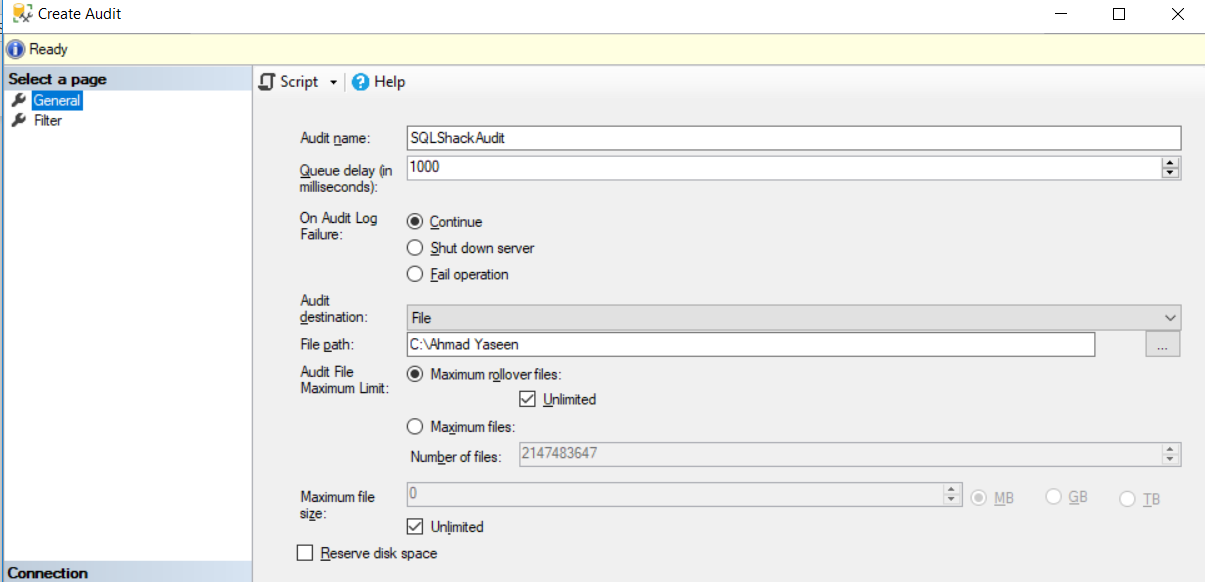This screenshot has width=1205, height=582.
Task: Click the Audit name text field
Action: click(x=793, y=138)
